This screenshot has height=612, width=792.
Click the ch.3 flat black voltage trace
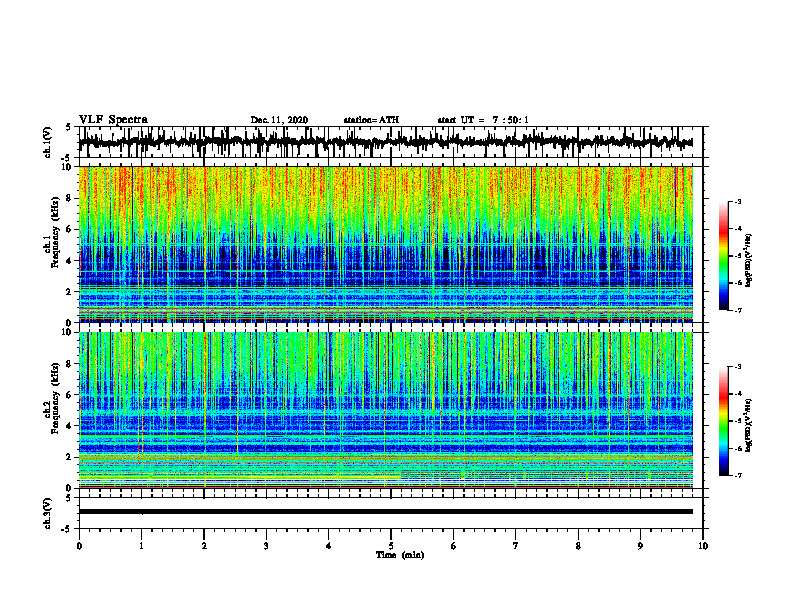[x=385, y=512]
